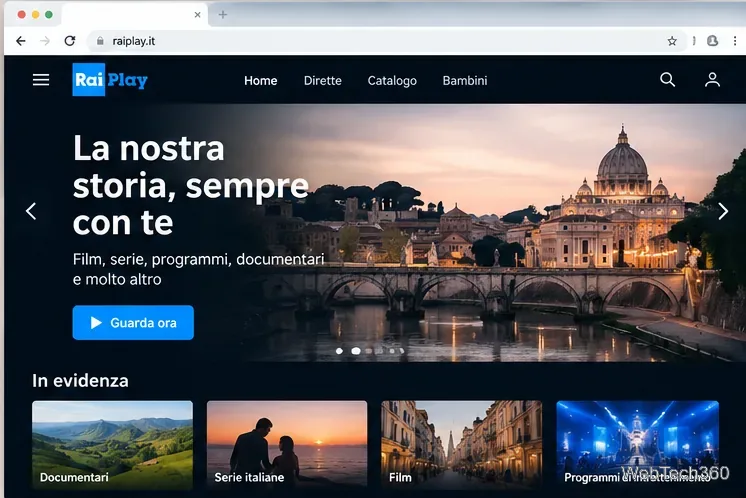Open Chrome three-dot menu

735,41
